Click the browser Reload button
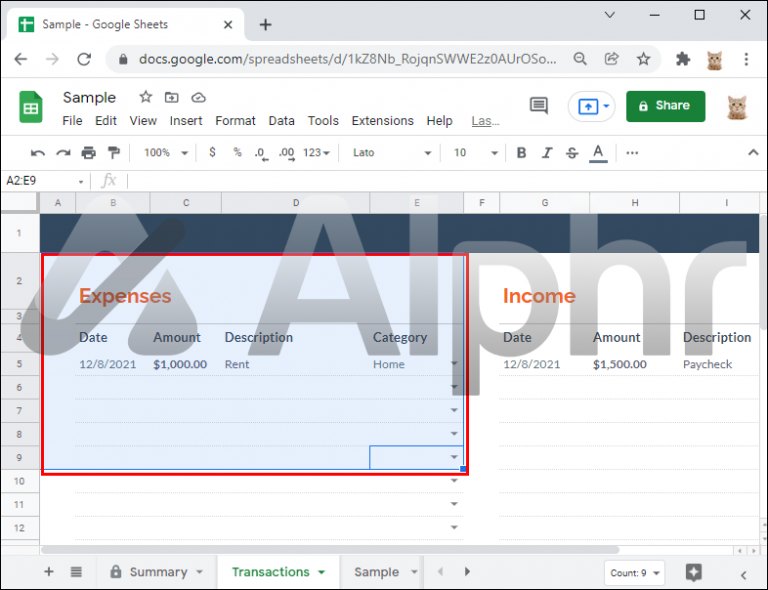Screen dimensions: 768x590 tap(84, 59)
